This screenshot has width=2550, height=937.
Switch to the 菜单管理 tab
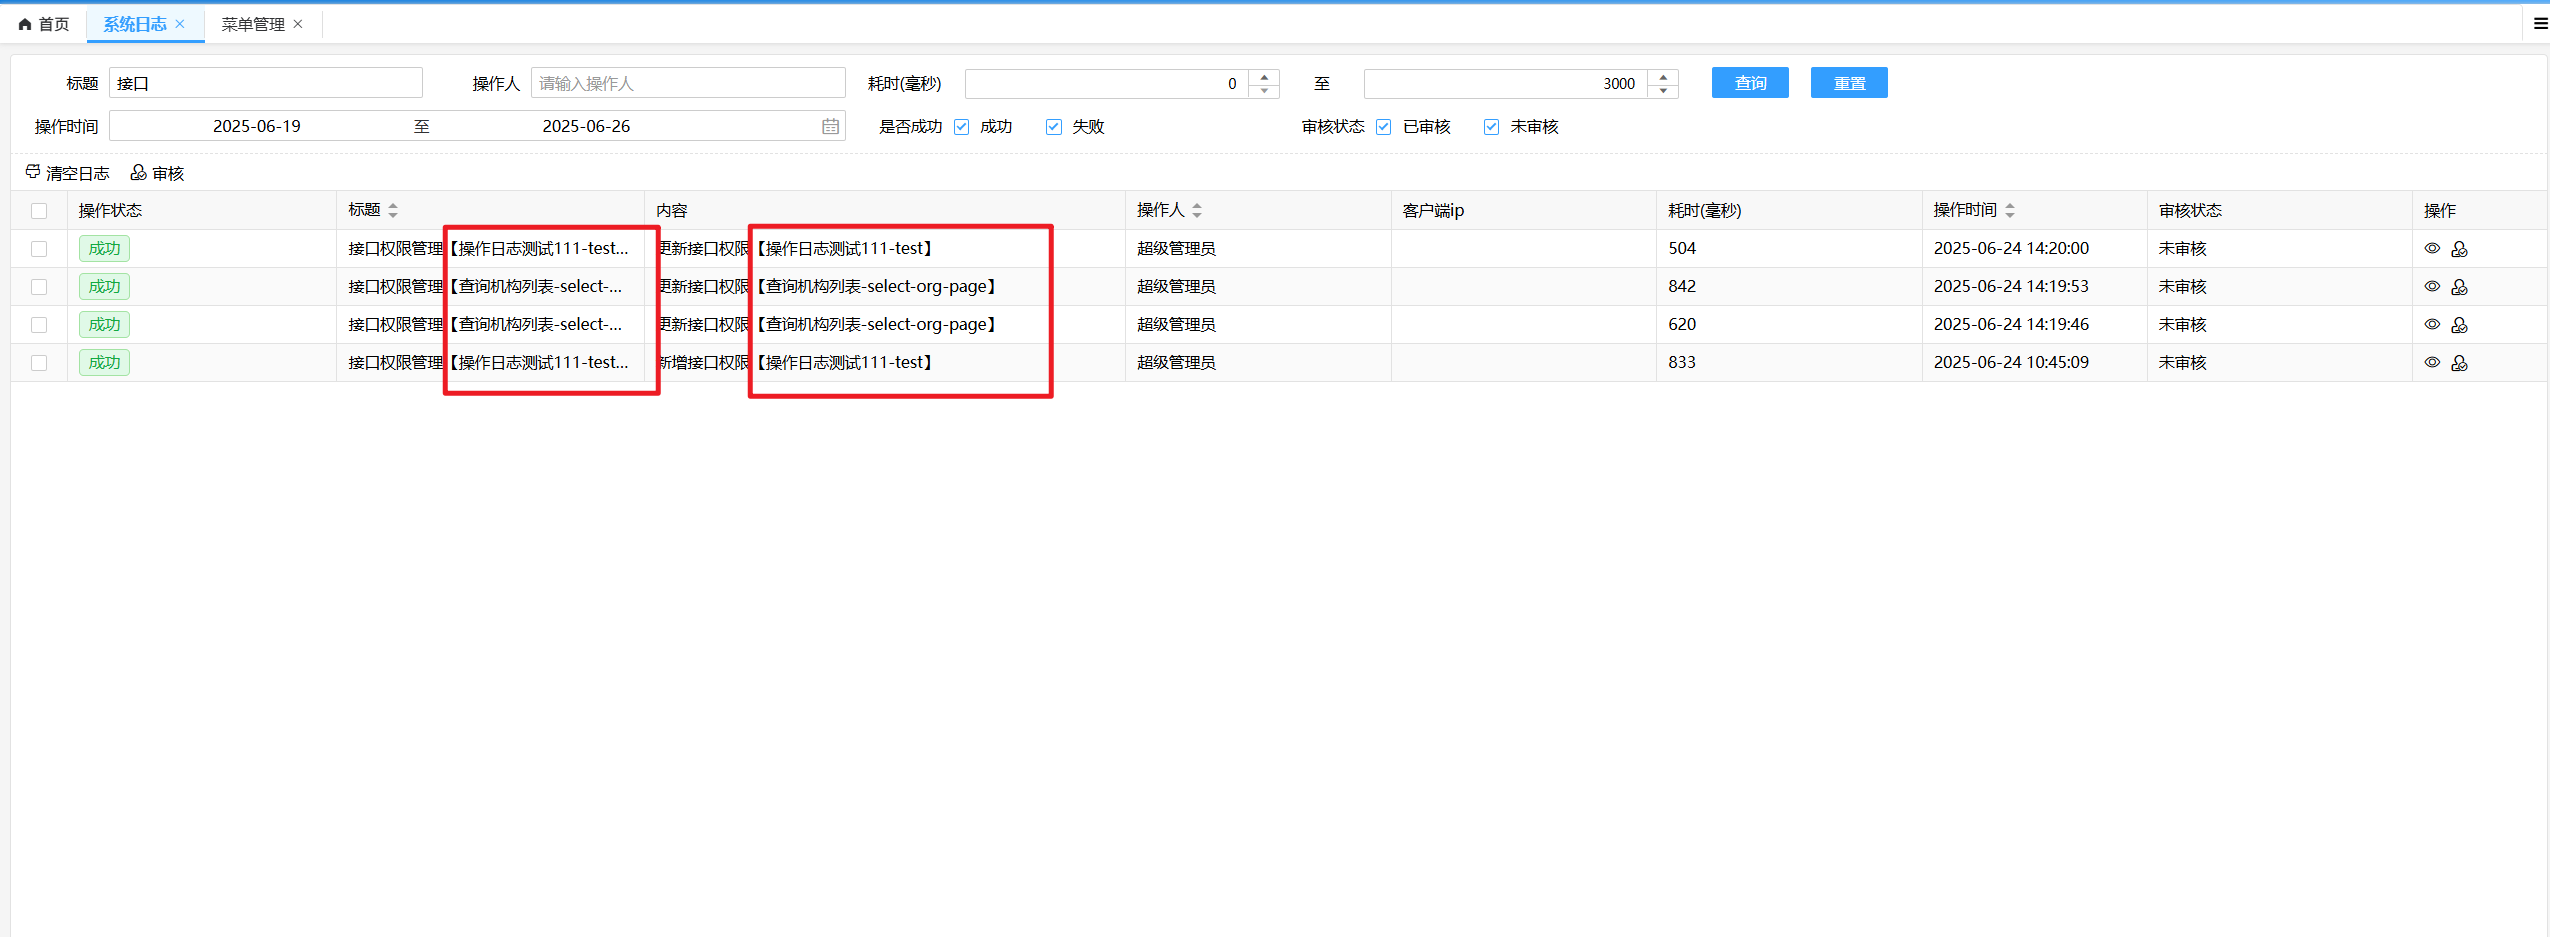pos(253,24)
